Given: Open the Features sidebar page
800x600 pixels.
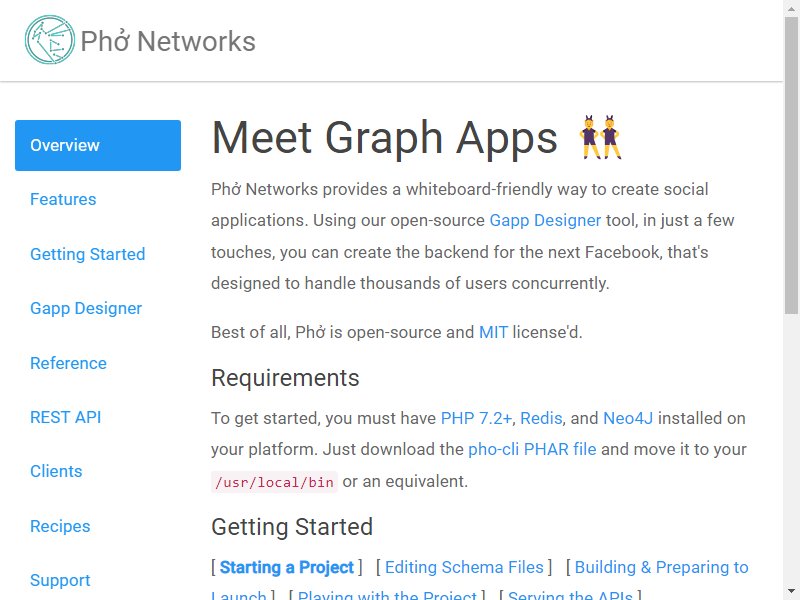Looking at the screenshot, I should pos(63,199).
